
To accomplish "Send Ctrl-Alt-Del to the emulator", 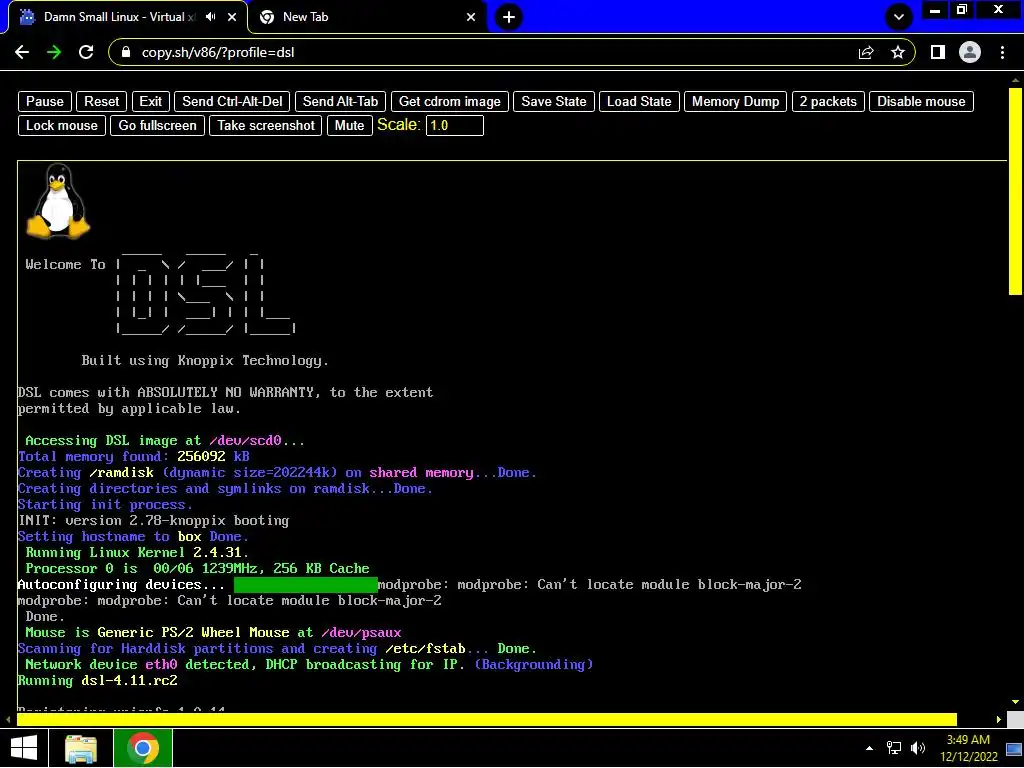I will [232, 101].
